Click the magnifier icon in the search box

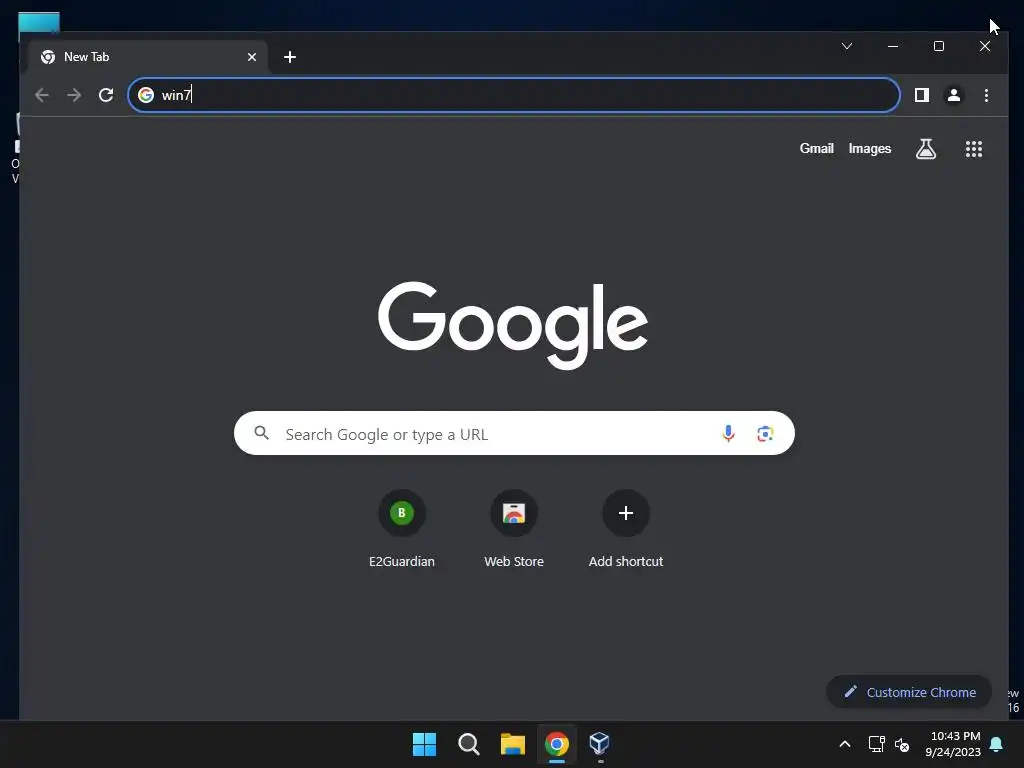tap(261, 432)
